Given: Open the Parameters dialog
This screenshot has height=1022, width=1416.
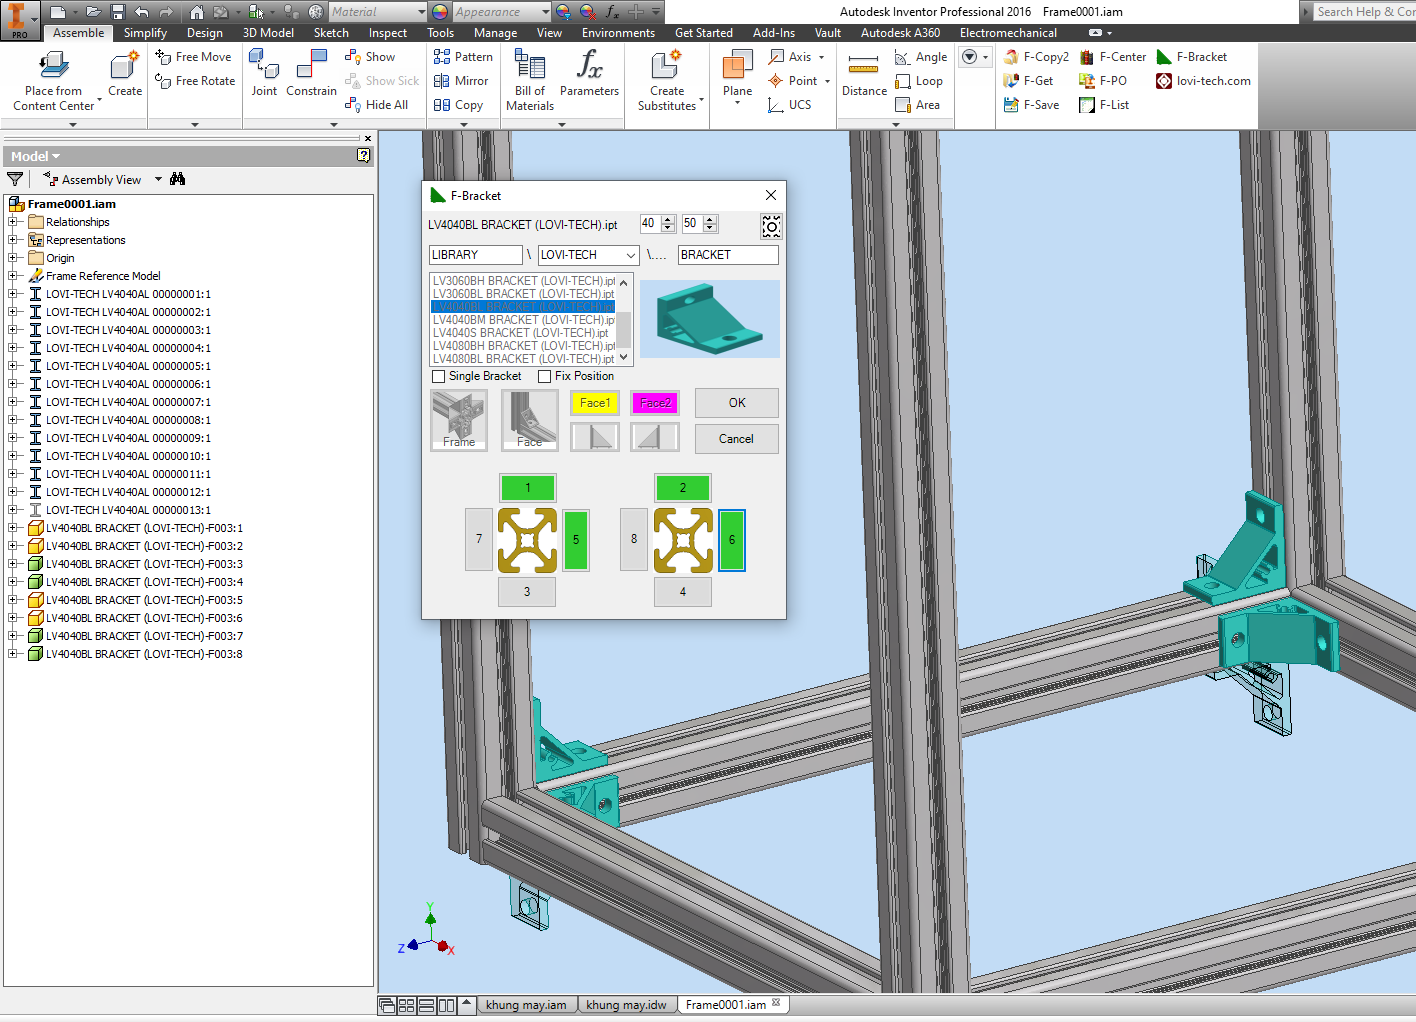Looking at the screenshot, I should pos(589,75).
